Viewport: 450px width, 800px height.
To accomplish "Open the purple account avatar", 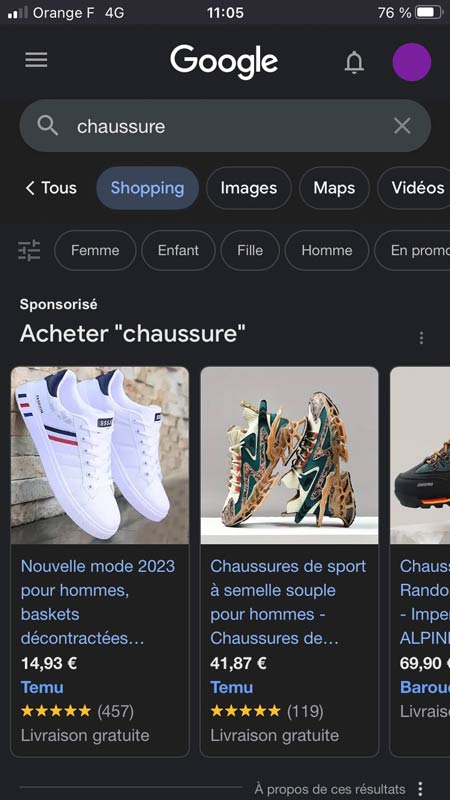I will (x=412, y=62).
